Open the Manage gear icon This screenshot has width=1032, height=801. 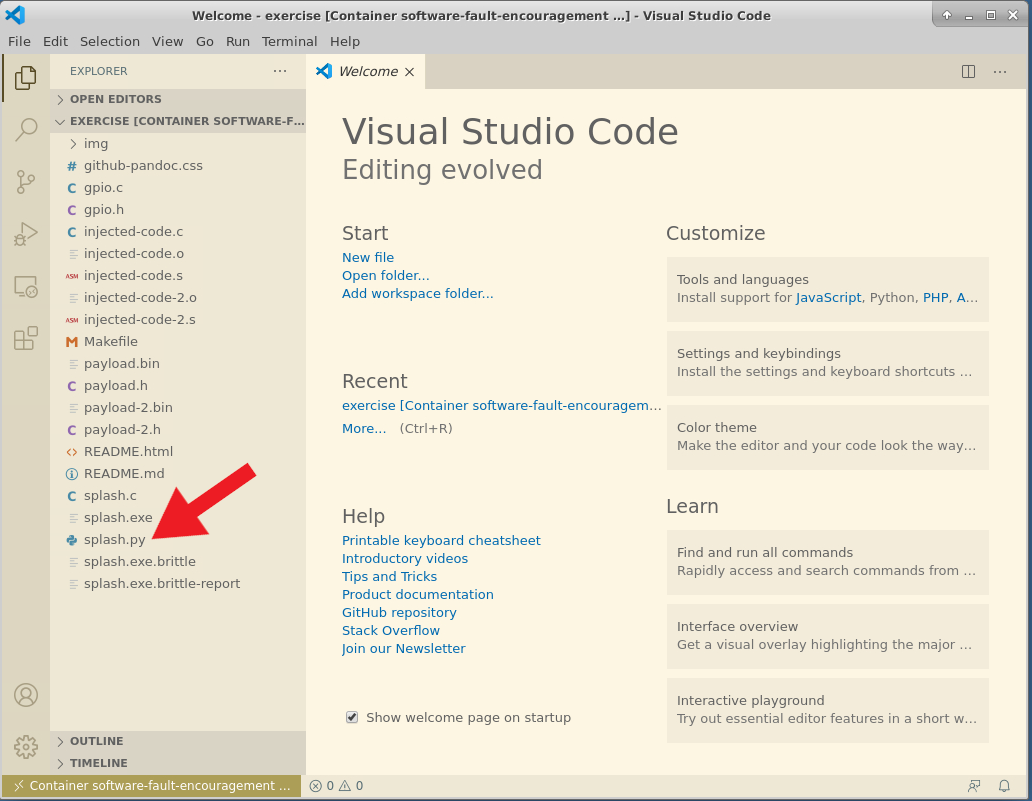[26, 747]
